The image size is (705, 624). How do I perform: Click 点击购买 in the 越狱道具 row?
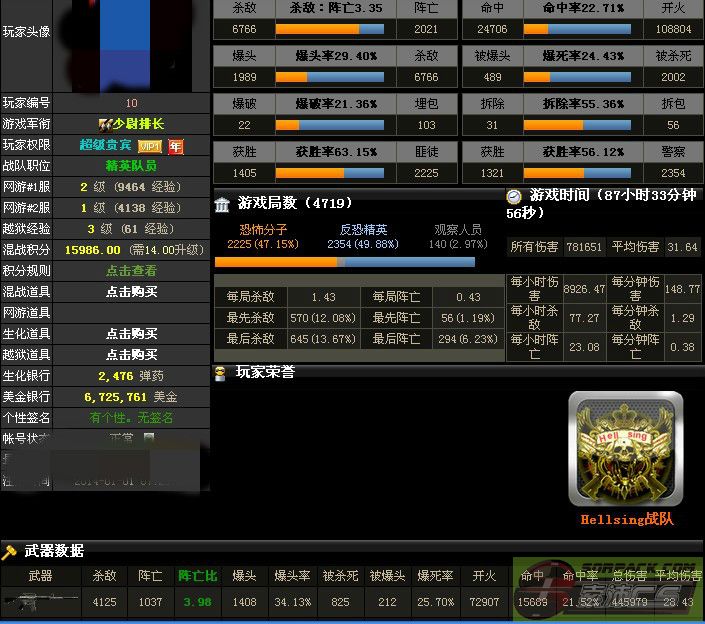[131, 355]
